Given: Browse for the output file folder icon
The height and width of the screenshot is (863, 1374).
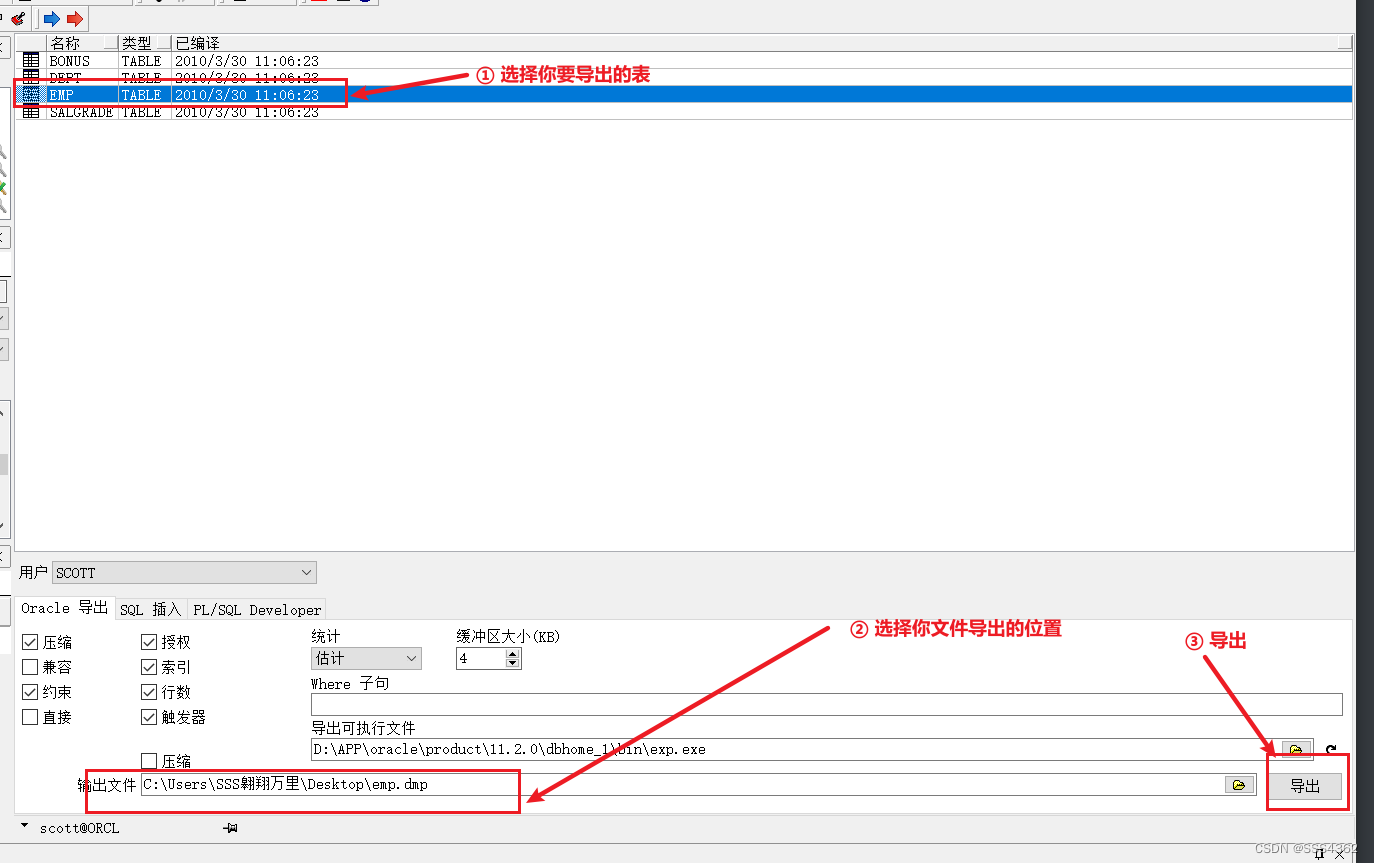Looking at the screenshot, I should pos(1240,785).
